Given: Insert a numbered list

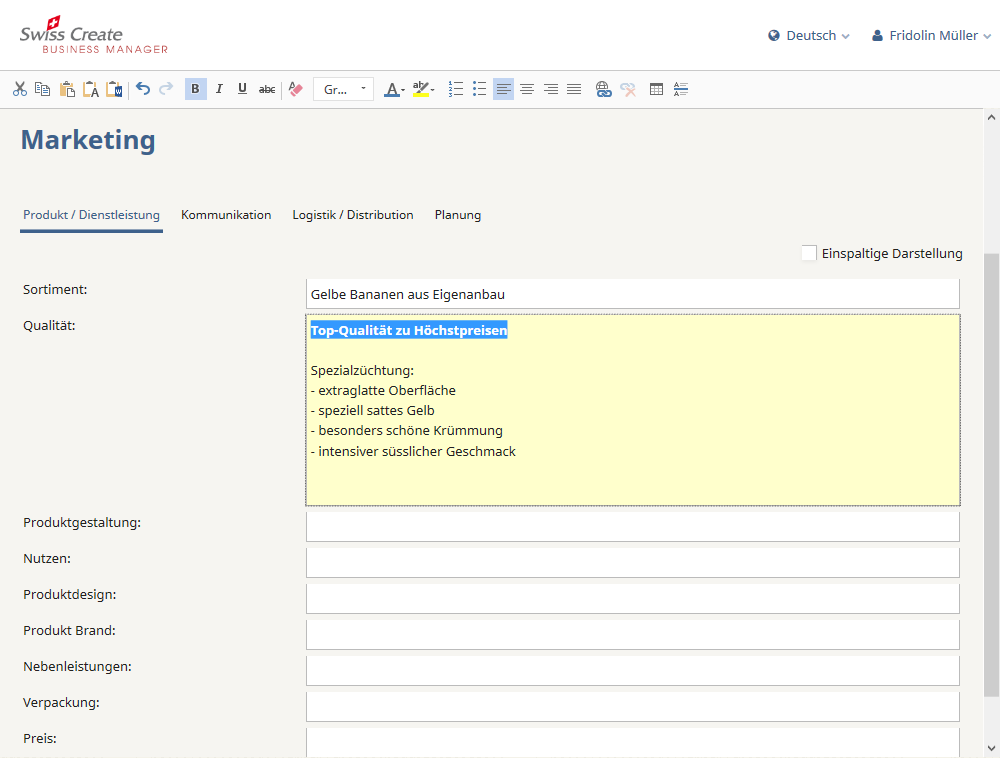Looking at the screenshot, I should coord(456,89).
